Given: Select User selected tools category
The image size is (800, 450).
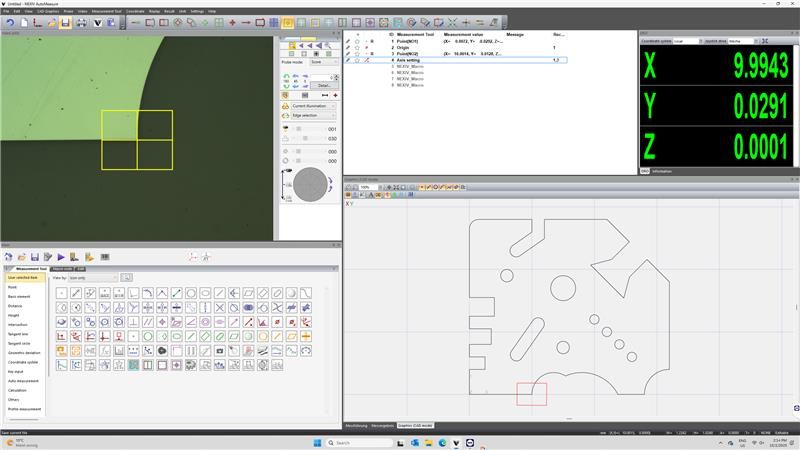Looking at the screenshot, I should tap(23, 278).
